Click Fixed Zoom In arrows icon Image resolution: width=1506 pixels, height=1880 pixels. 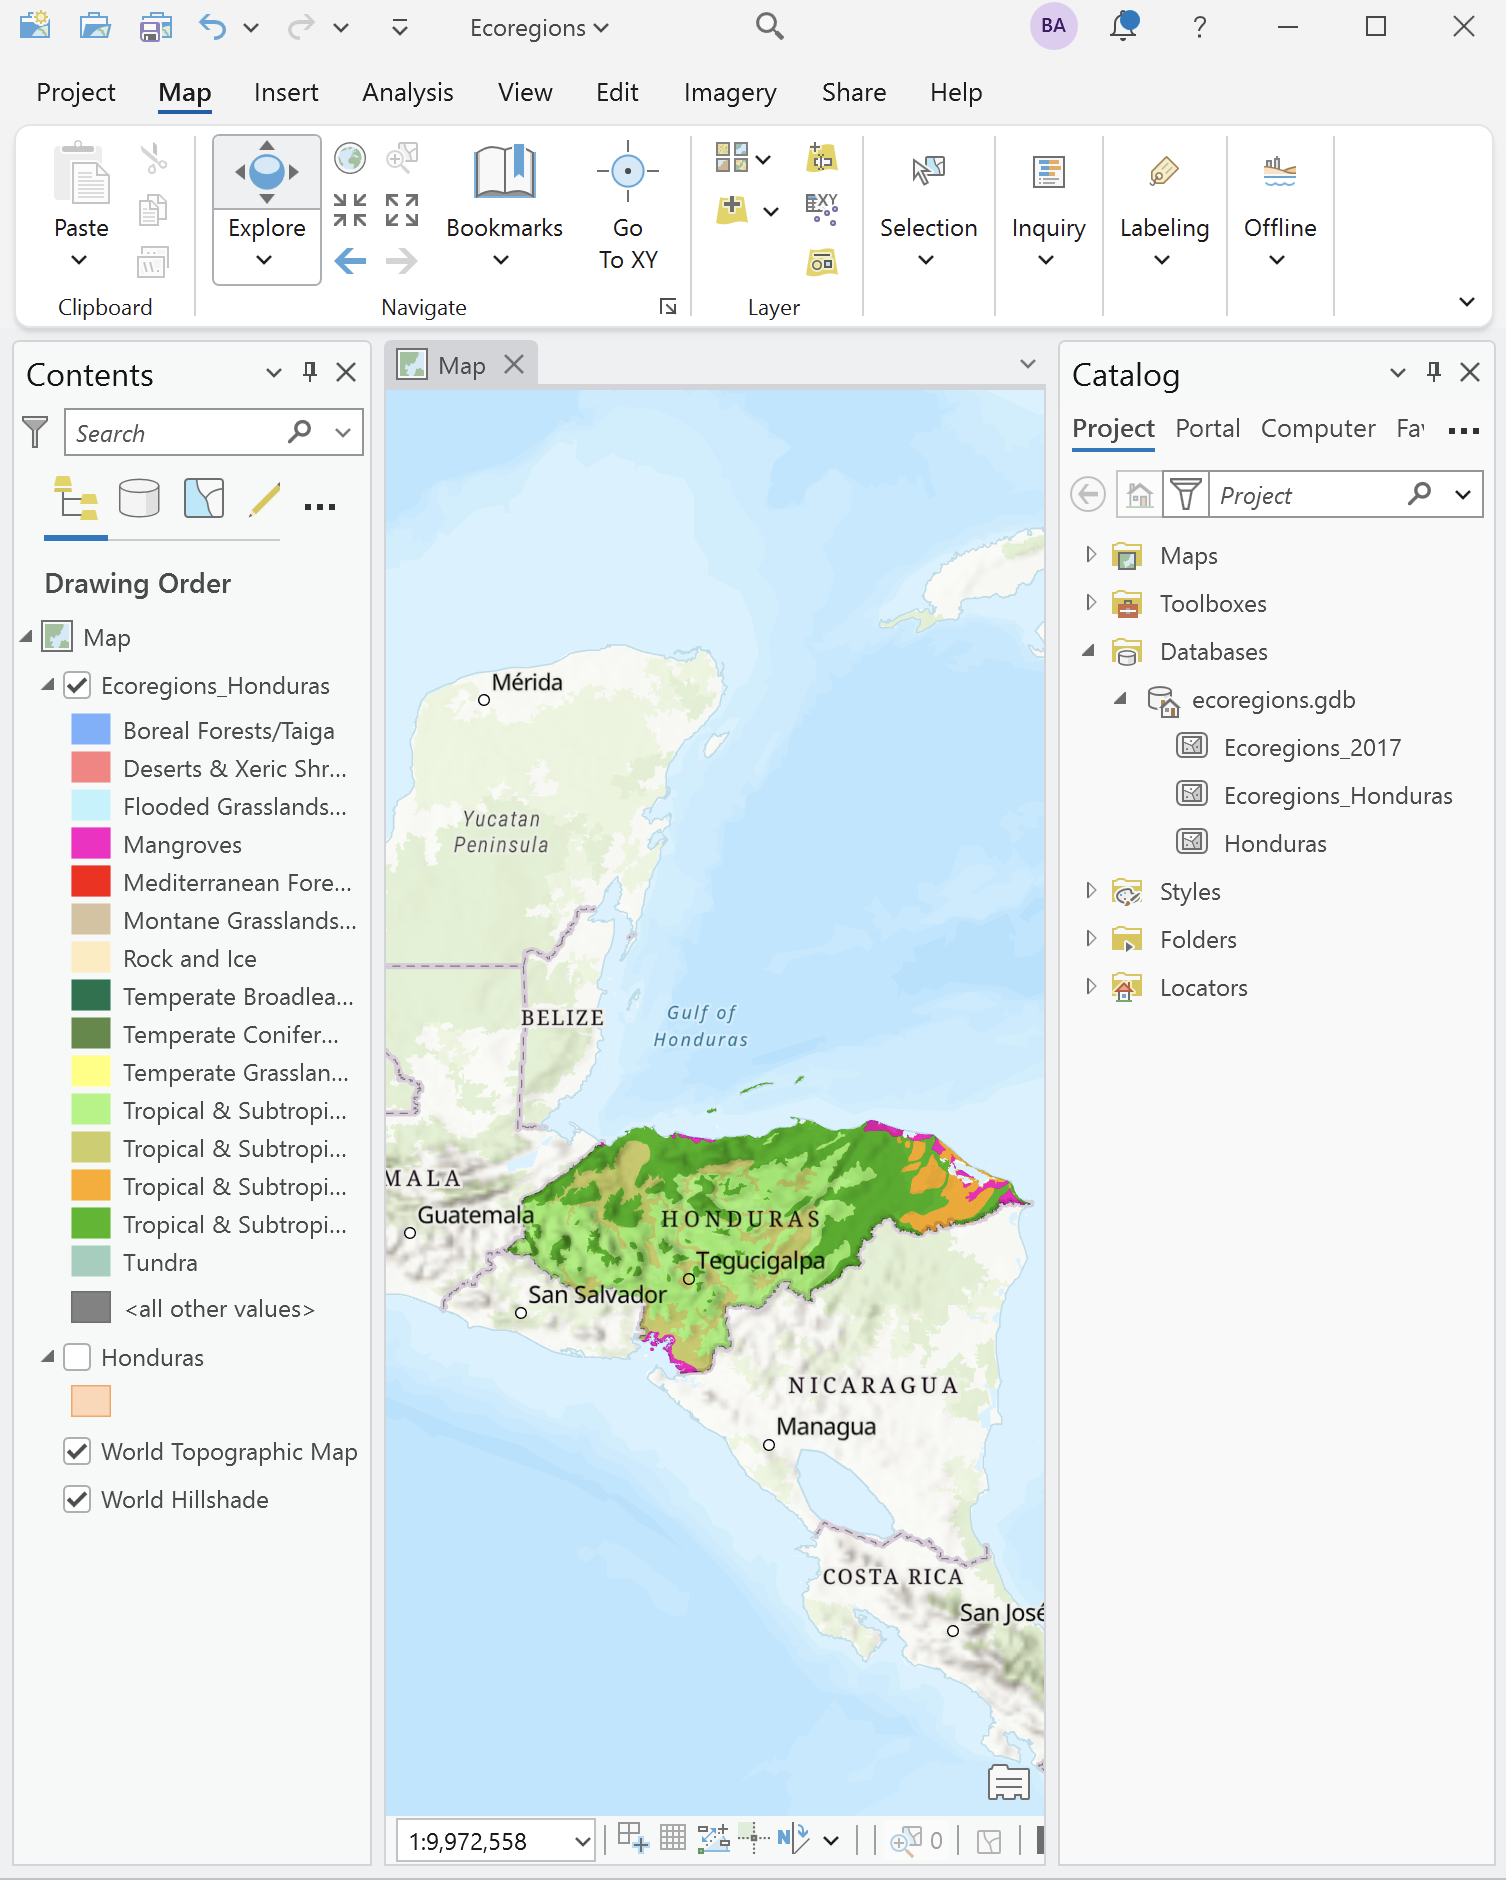(350, 210)
